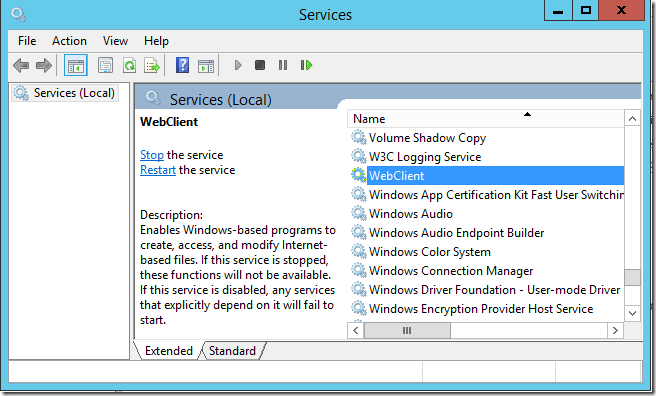The height and width of the screenshot is (396, 656).
Task: Click the vertical scrollbar down arrow
Action: [x=632, y=313]
